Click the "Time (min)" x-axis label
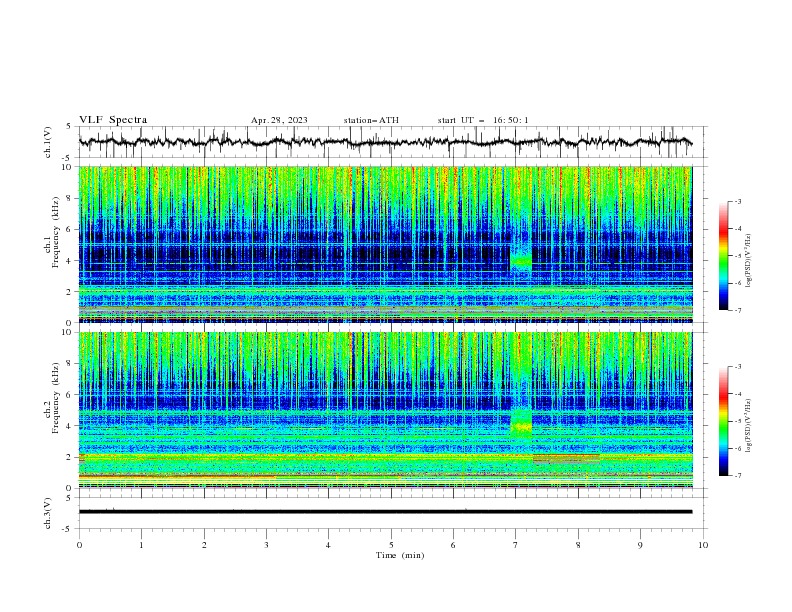The width and height of the screenshot is (792, 612). tap(400, 555)
